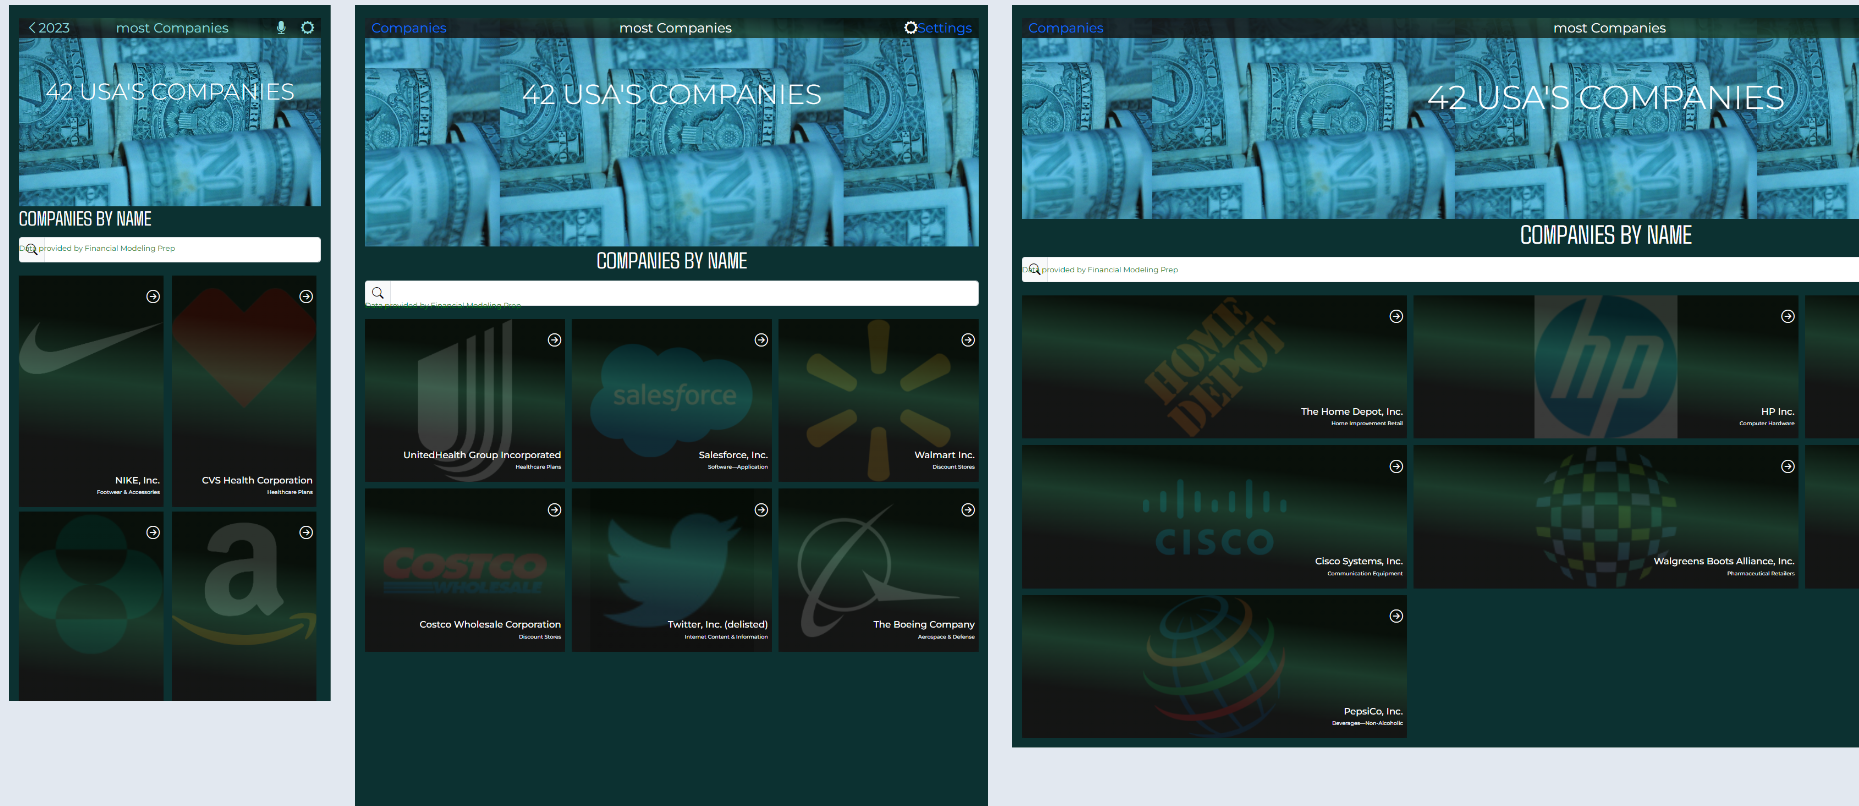
Task: Open the Settings button in the middle view
Action: 938,28
